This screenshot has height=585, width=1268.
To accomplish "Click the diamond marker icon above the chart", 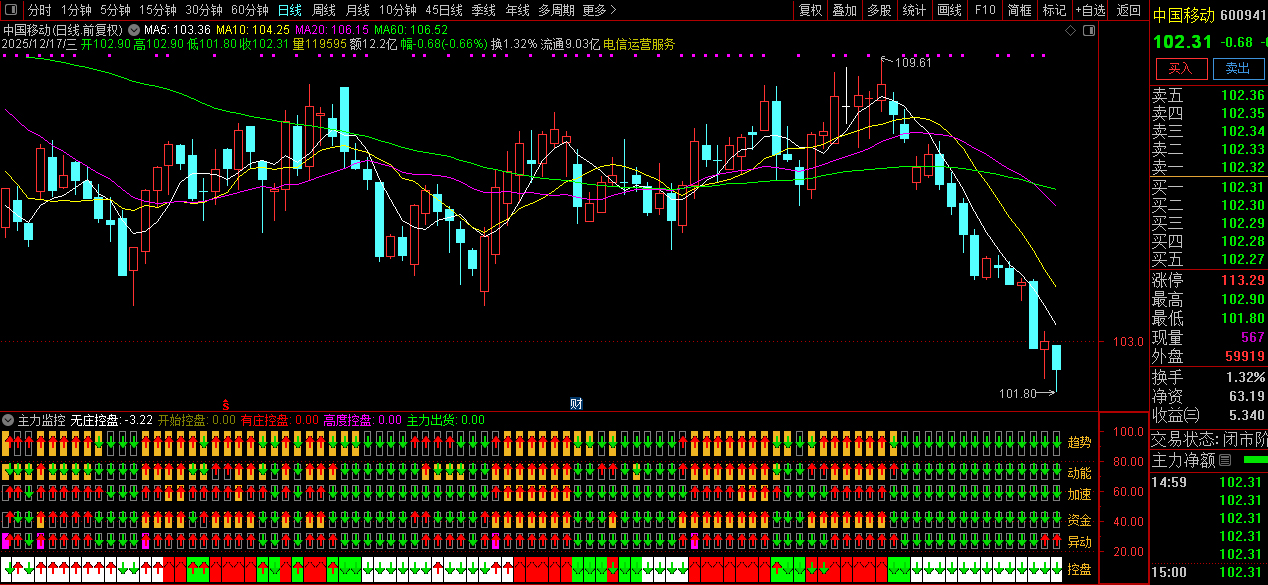I will [x=1070, y=31].
